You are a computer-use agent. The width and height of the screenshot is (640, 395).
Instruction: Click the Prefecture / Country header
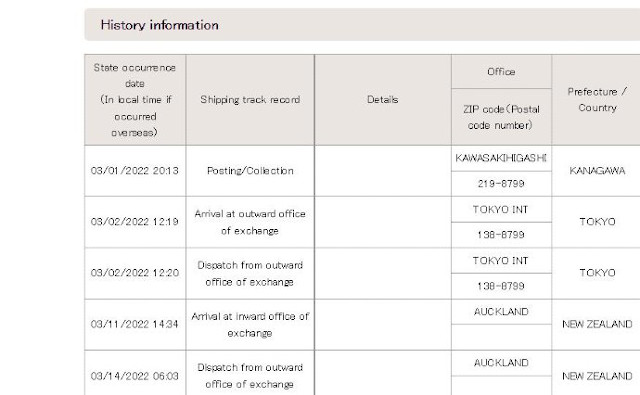(597, 100)
